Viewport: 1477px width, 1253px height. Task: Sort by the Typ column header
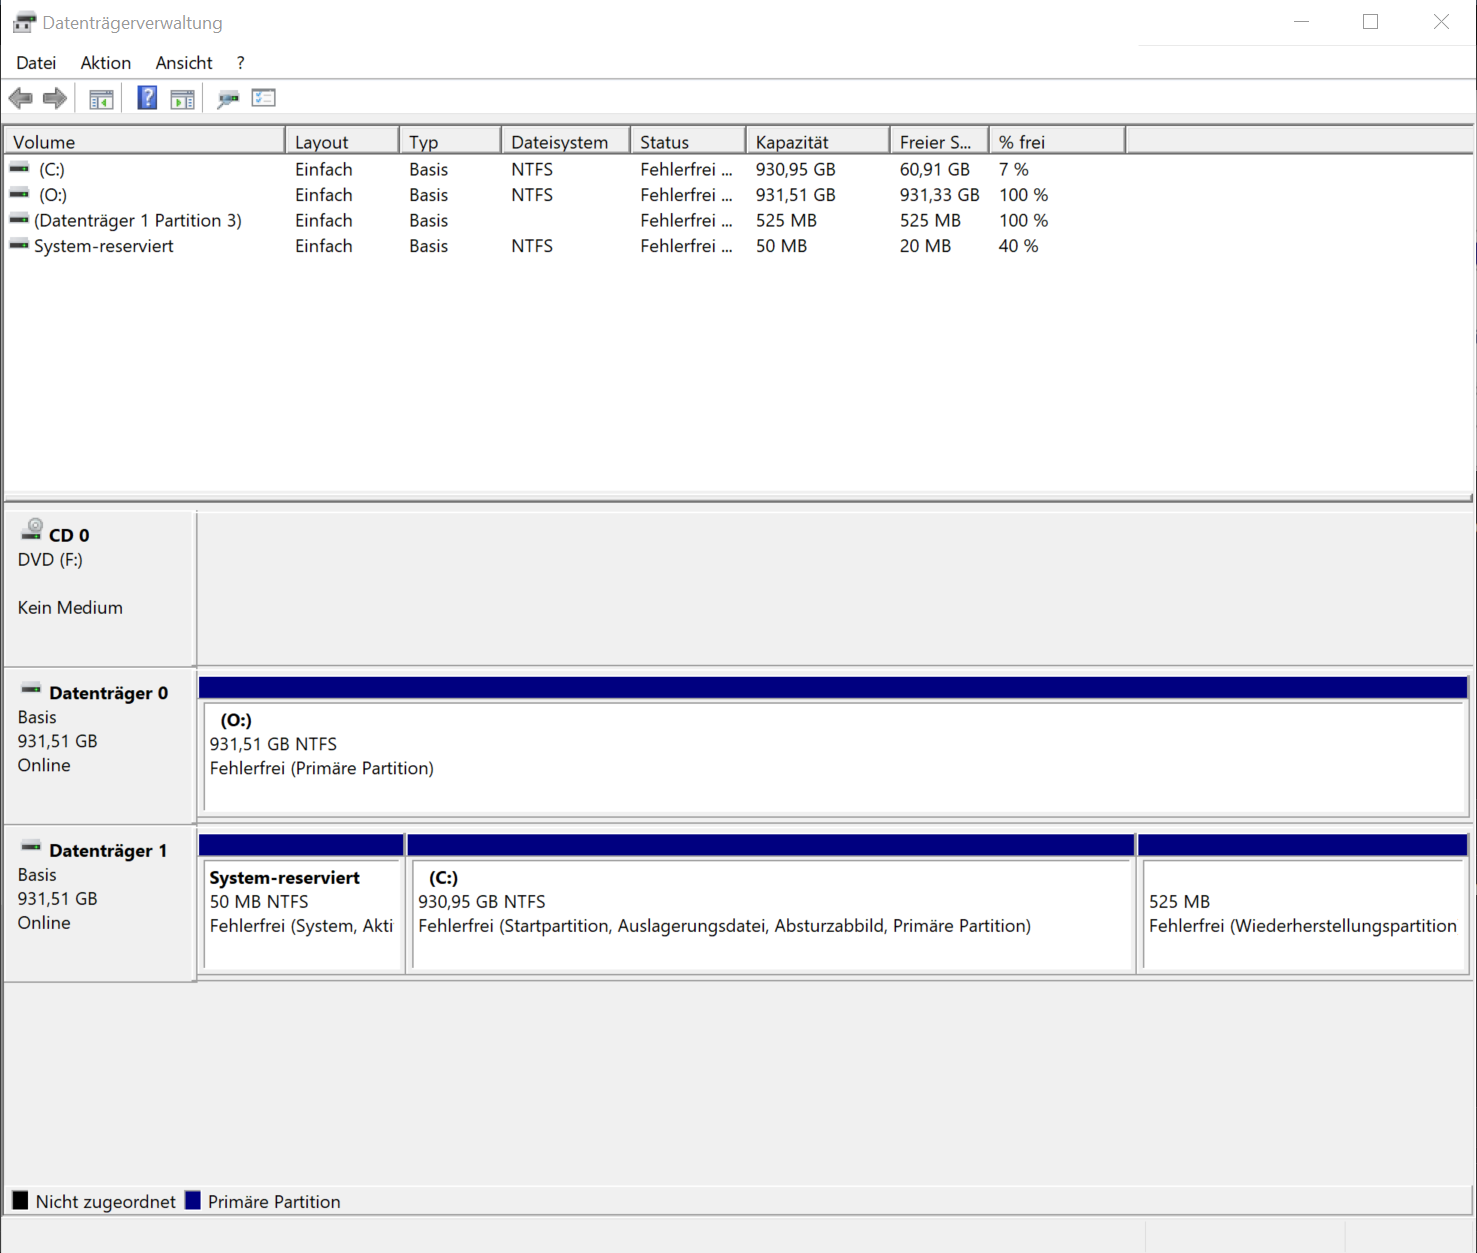click(x=450, y=142)
